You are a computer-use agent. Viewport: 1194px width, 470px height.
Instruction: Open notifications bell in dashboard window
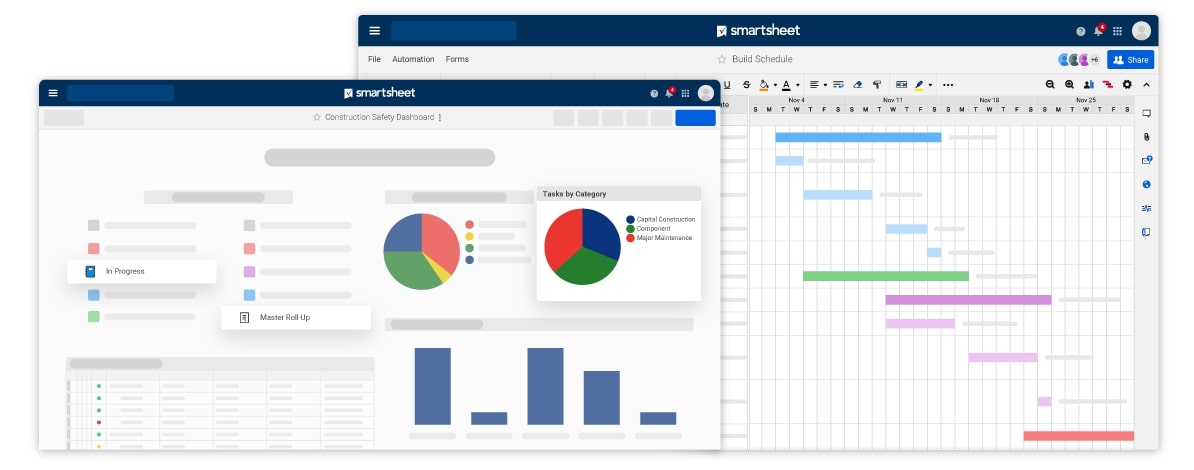[669, 93]
